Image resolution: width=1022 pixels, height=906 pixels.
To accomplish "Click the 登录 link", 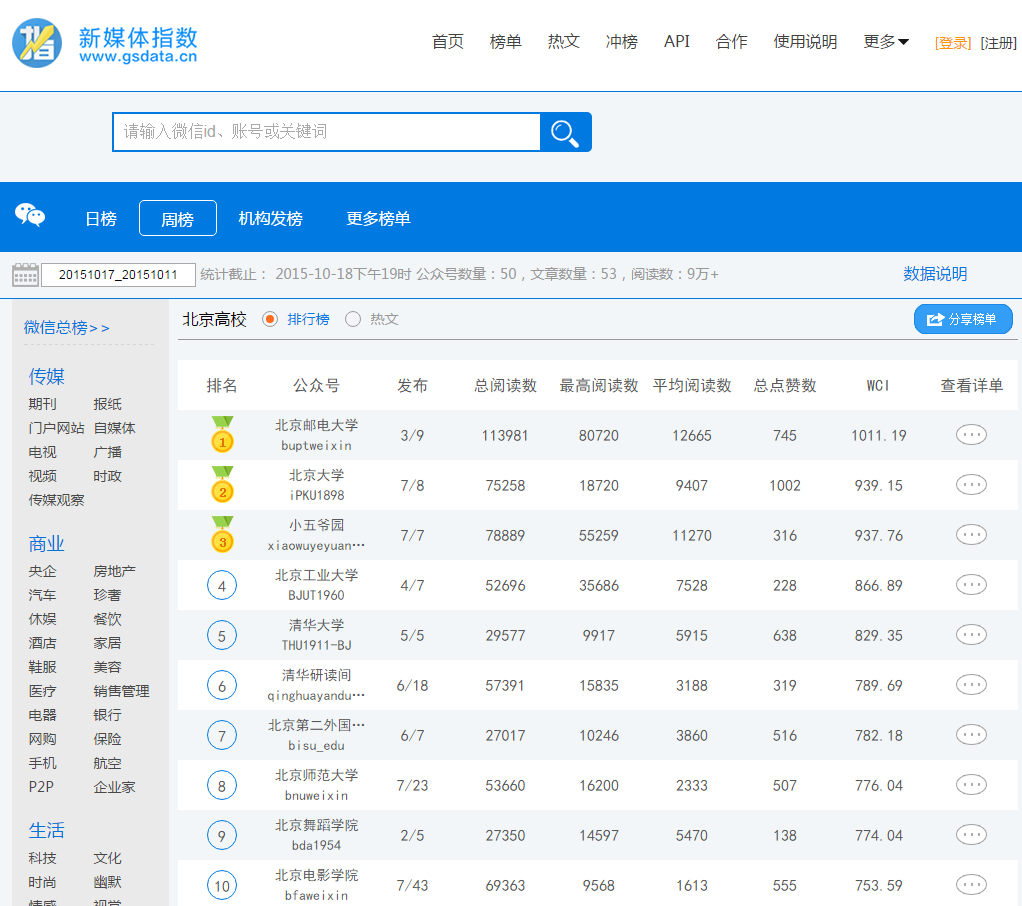I will coord(953,43).
